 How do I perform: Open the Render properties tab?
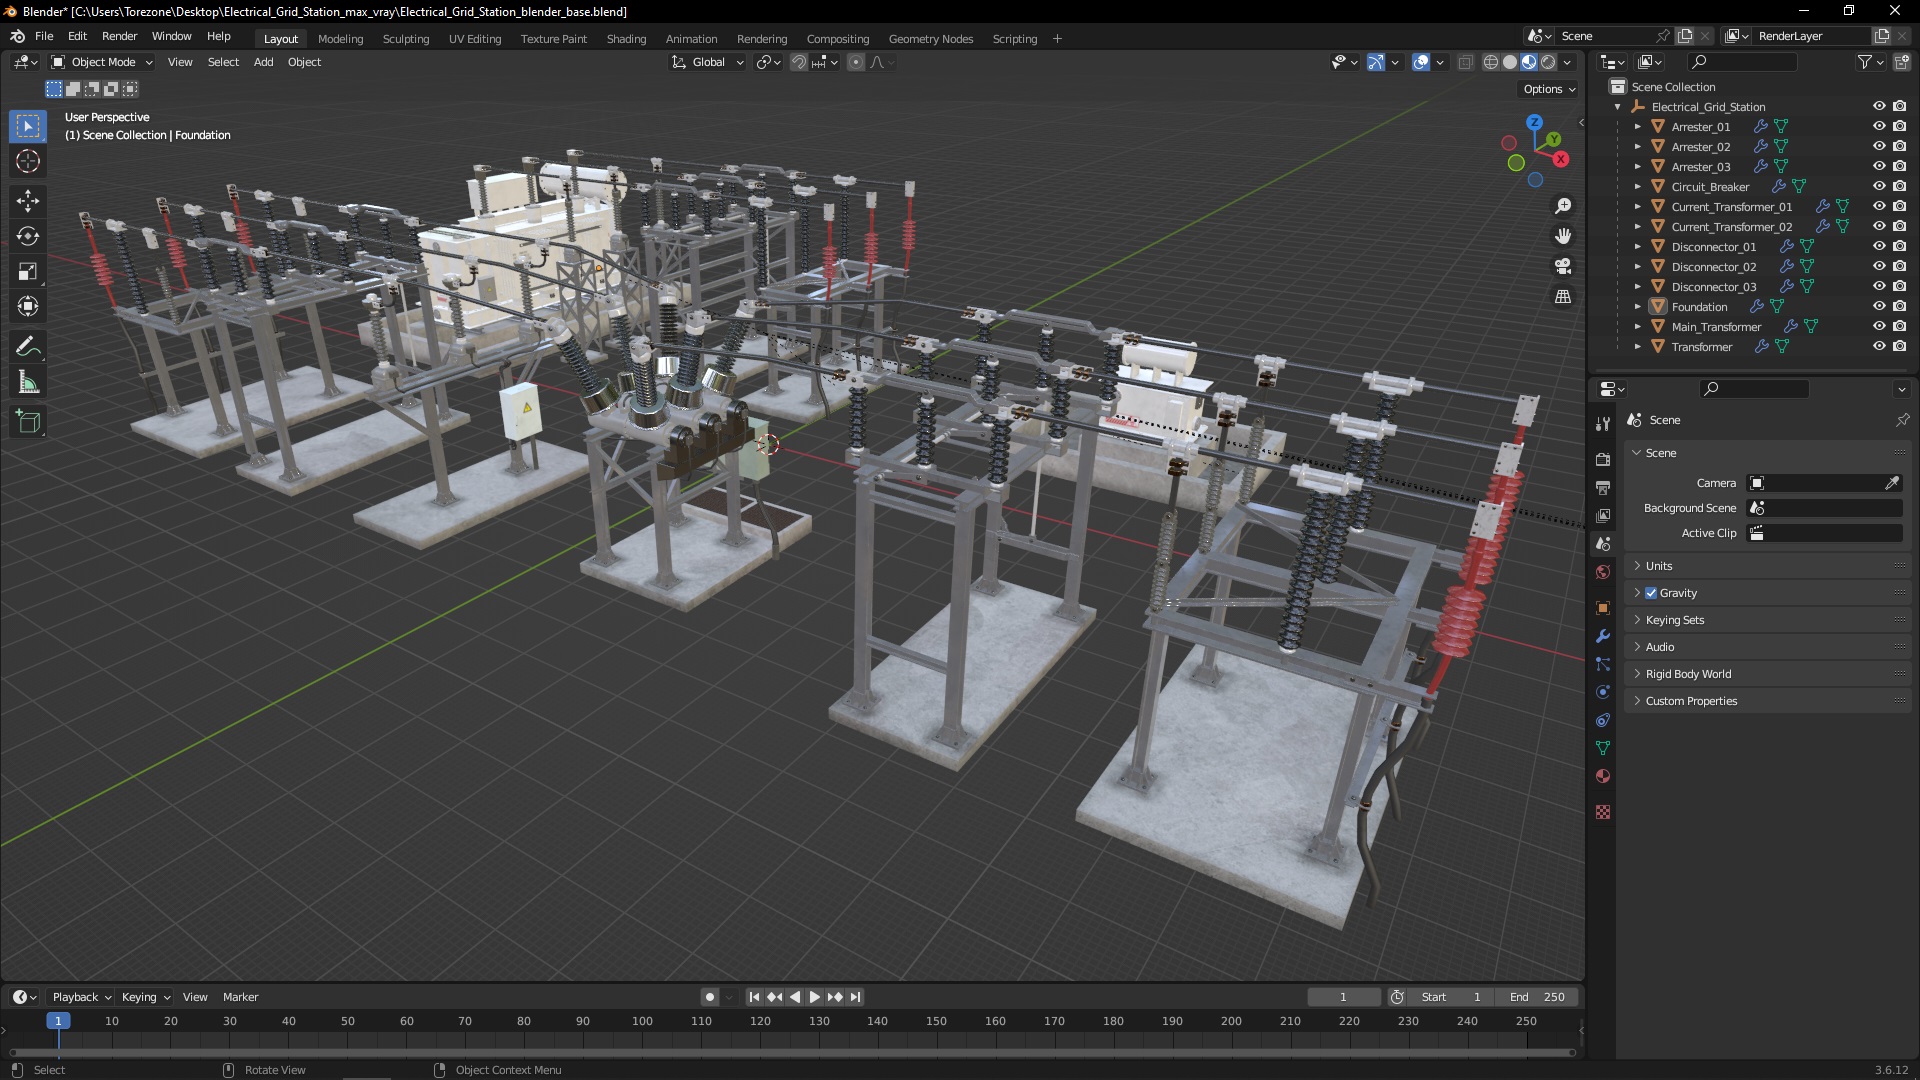tap(1603, 459)
